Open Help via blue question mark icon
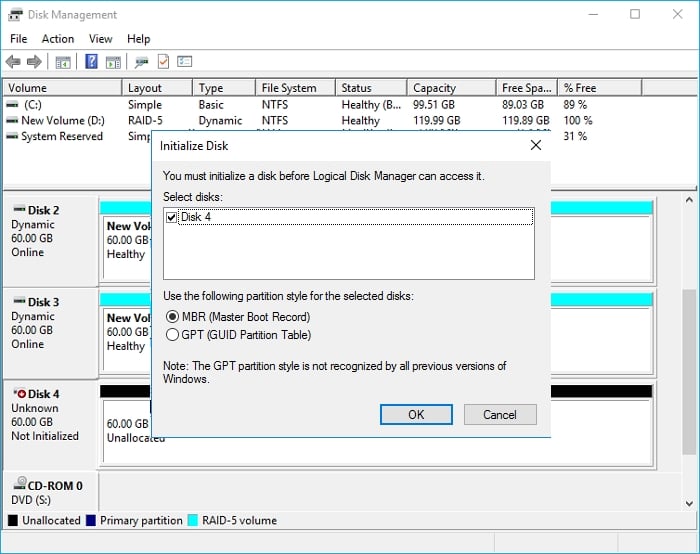Screen dimensions: 700x554 click(x=91, y=62)
